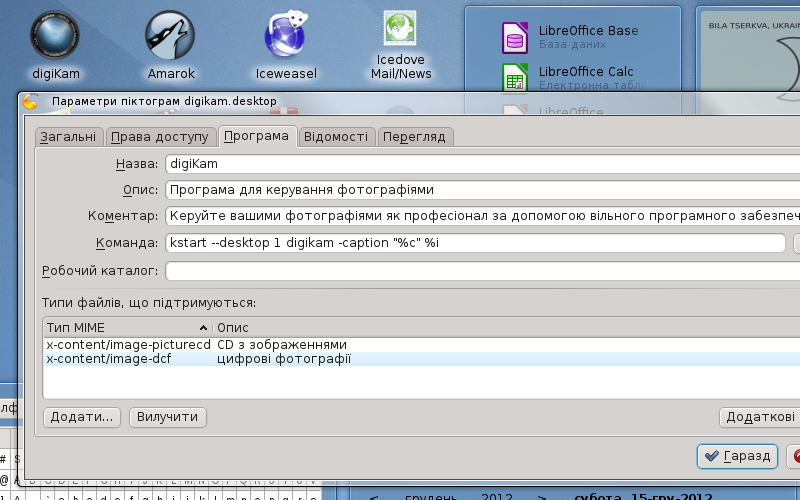Click into the Опис input field
This screenshot has height=500, width=800.
[x=483, y=190]
